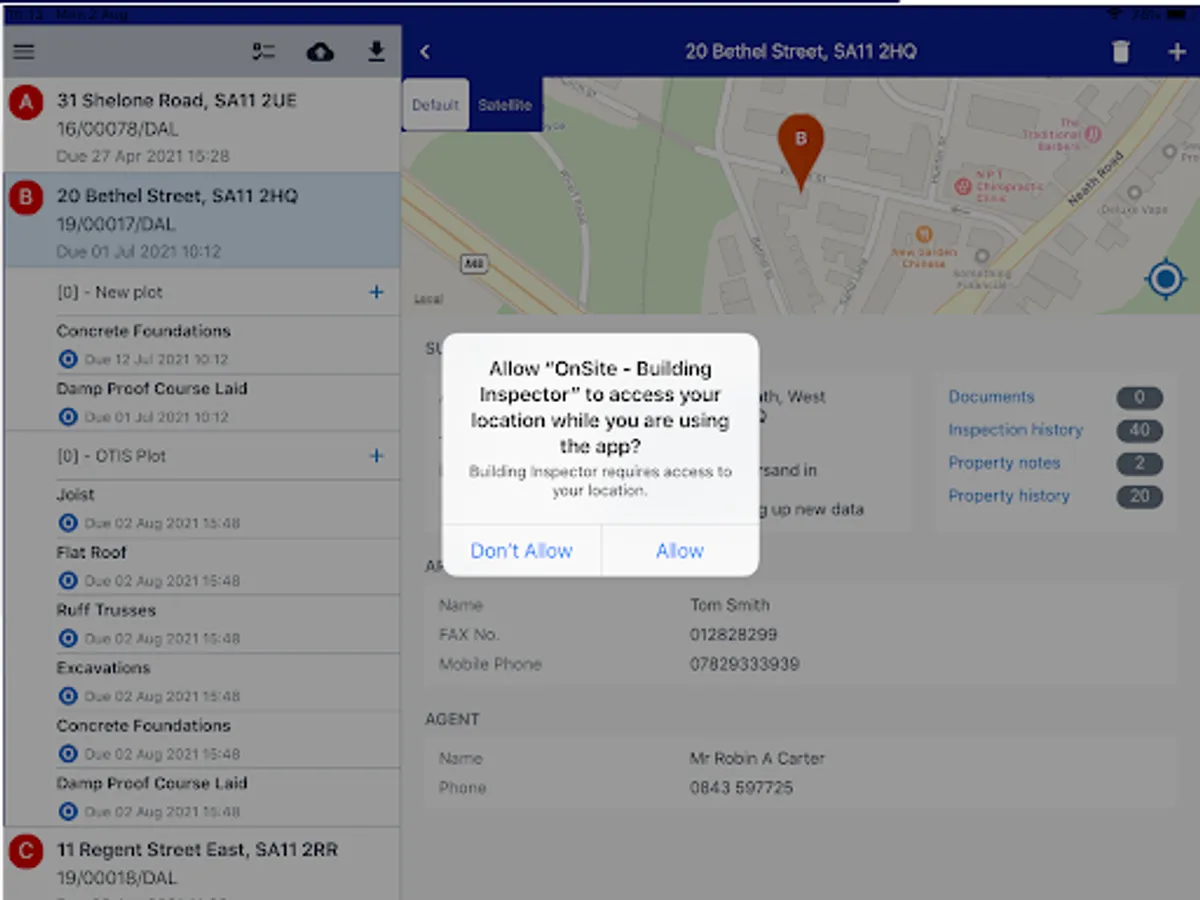Tap the status circle under Joist
The image size is (1200, 900).
point(68,522)
